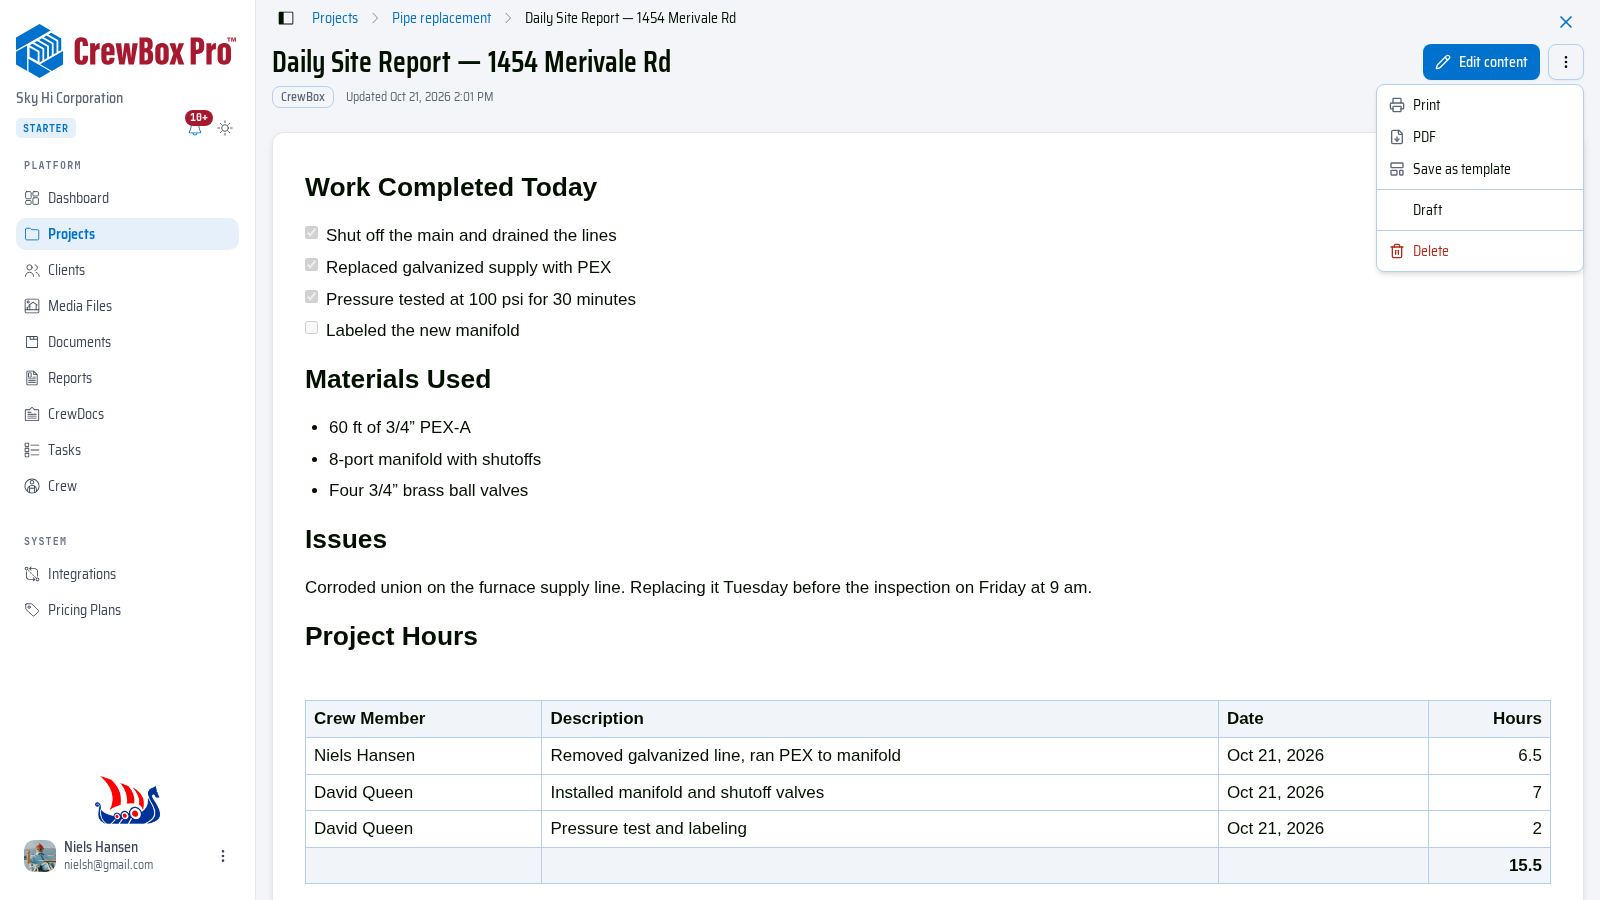Viewport: 1600px width, 900px height.
Task: Click the Crew Member column header
Action: (x=423, y=719)
